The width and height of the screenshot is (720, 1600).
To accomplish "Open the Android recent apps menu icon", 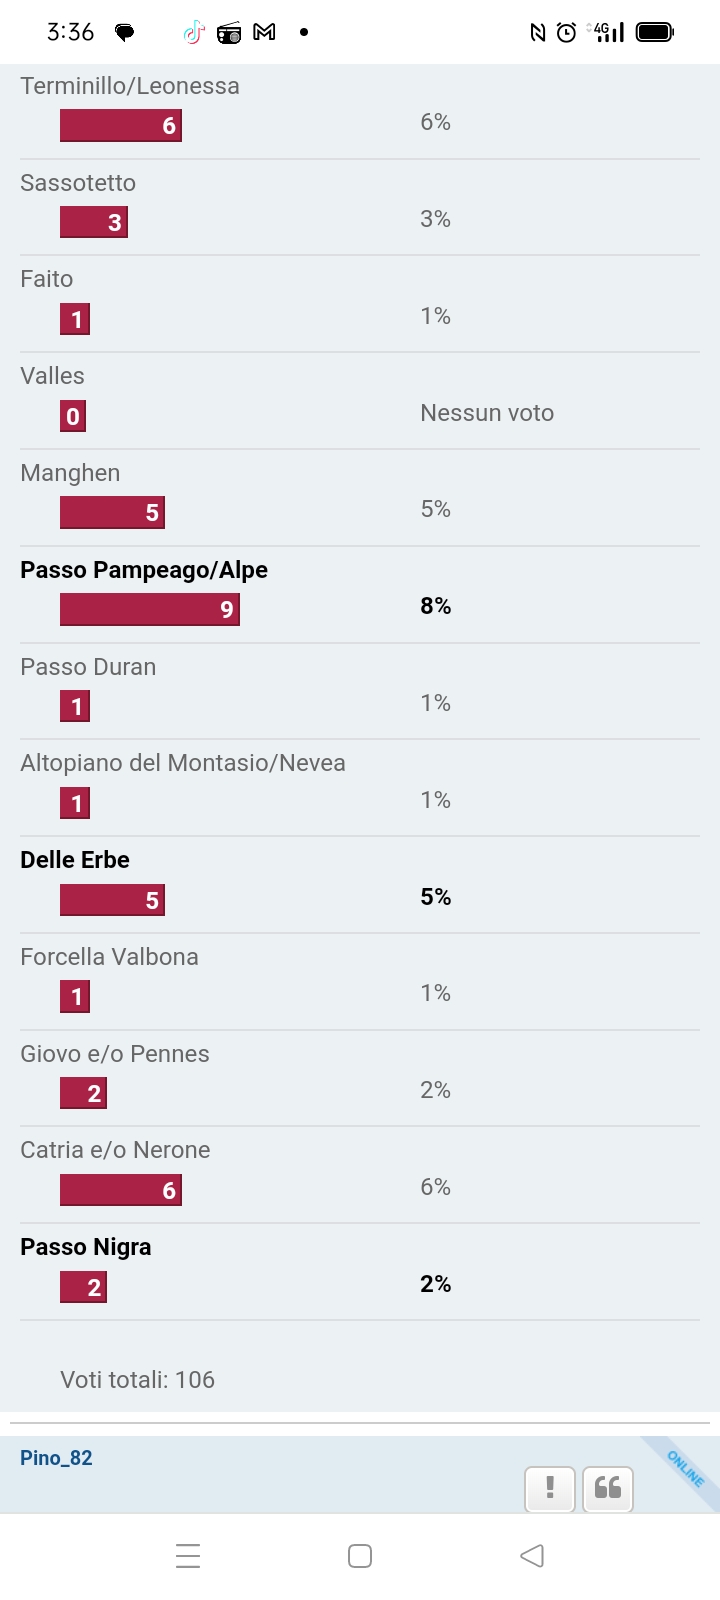I will click(x=188, y=1556).
